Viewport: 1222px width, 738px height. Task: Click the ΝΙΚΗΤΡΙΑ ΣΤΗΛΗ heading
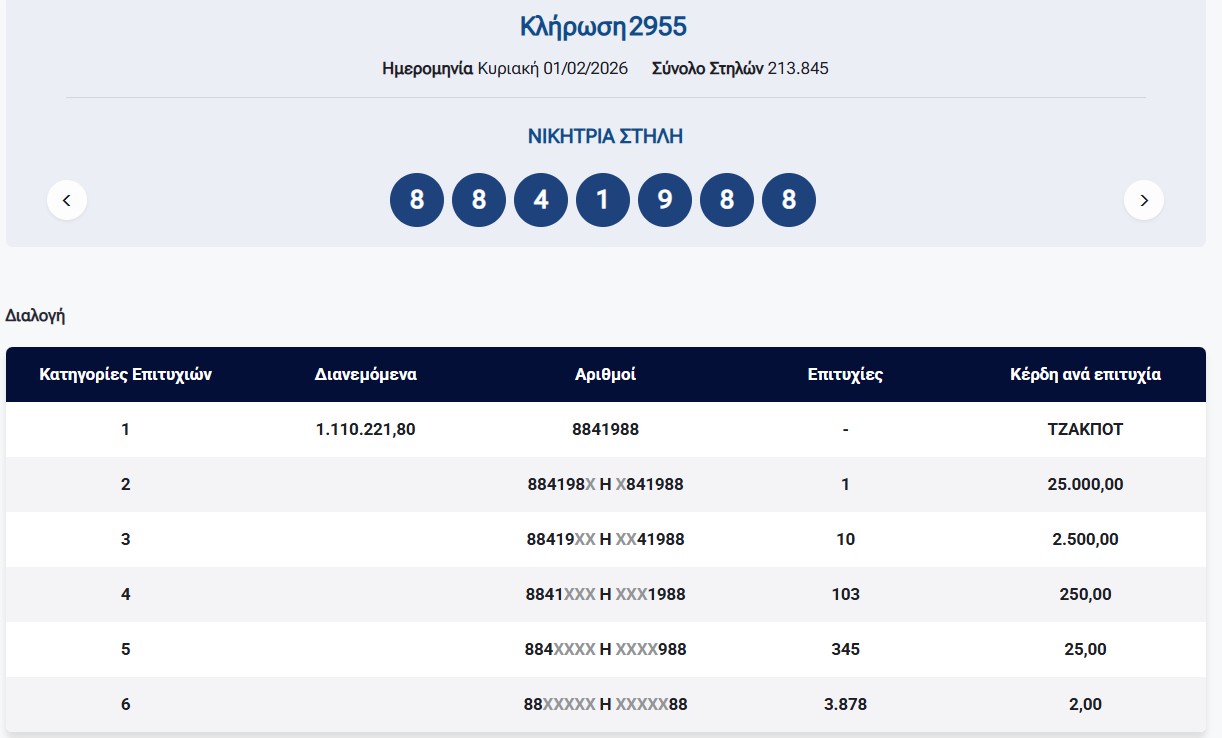click(x=605, y=136)
